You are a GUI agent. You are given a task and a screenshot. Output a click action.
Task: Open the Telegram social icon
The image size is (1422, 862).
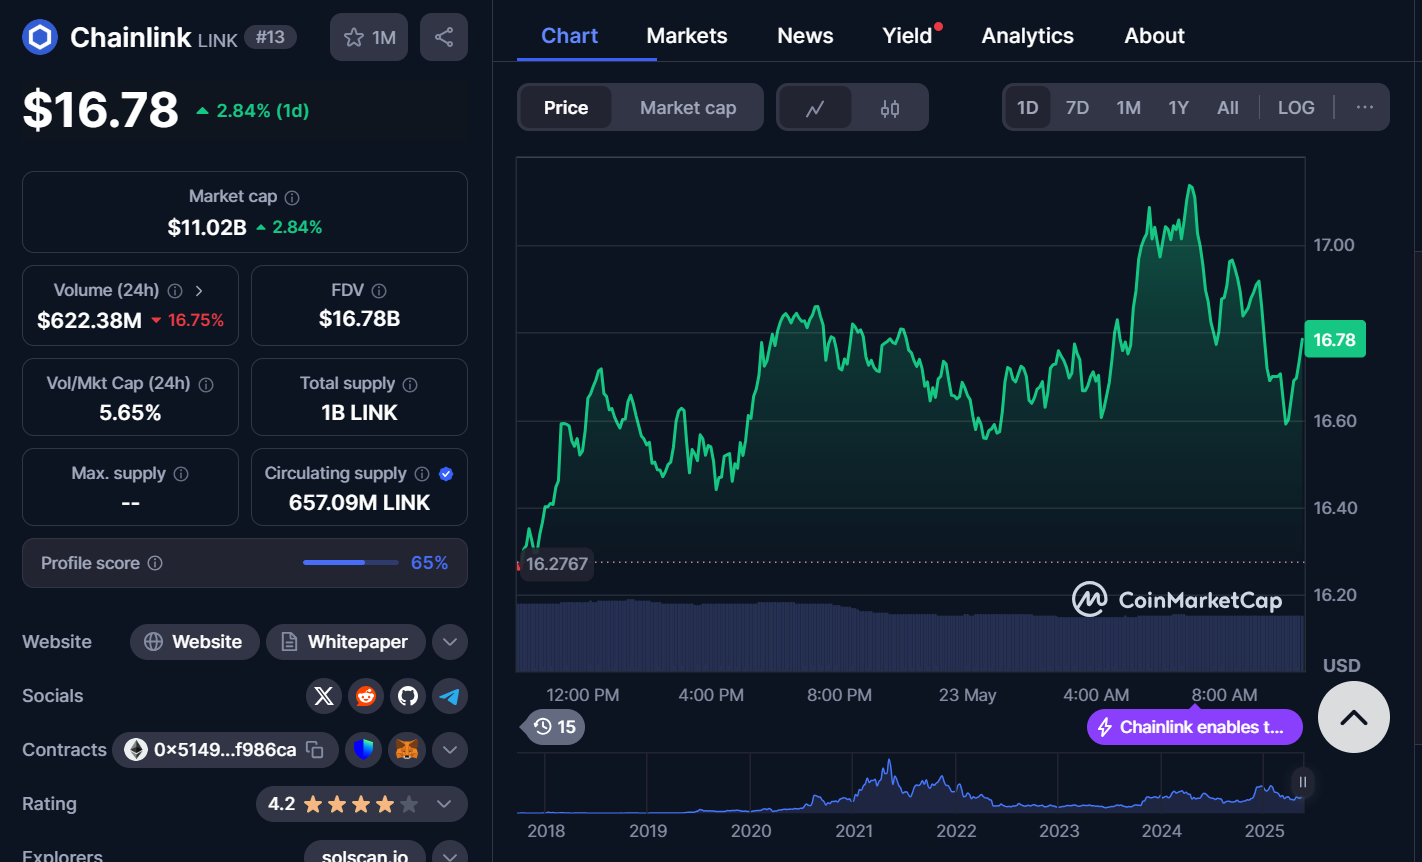pos(450,696)
